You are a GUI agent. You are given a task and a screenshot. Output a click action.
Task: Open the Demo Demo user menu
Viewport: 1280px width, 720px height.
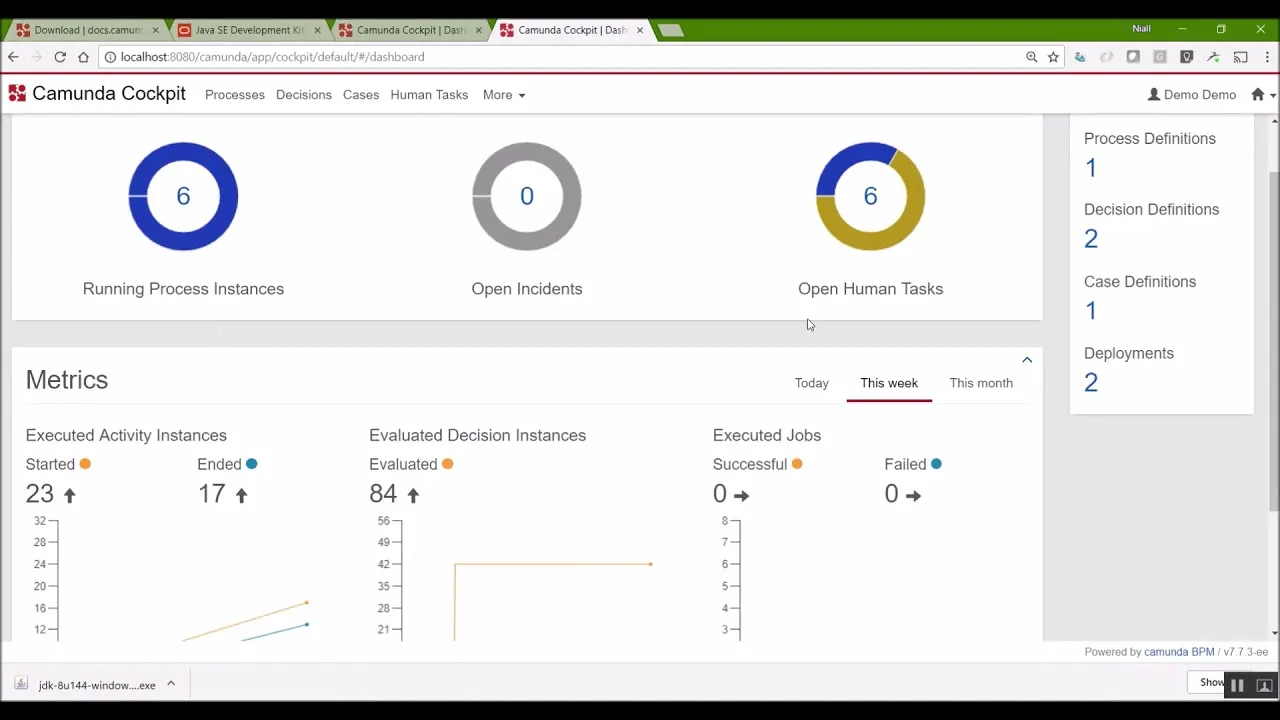pyautogui.click(x=1192, y=94)
